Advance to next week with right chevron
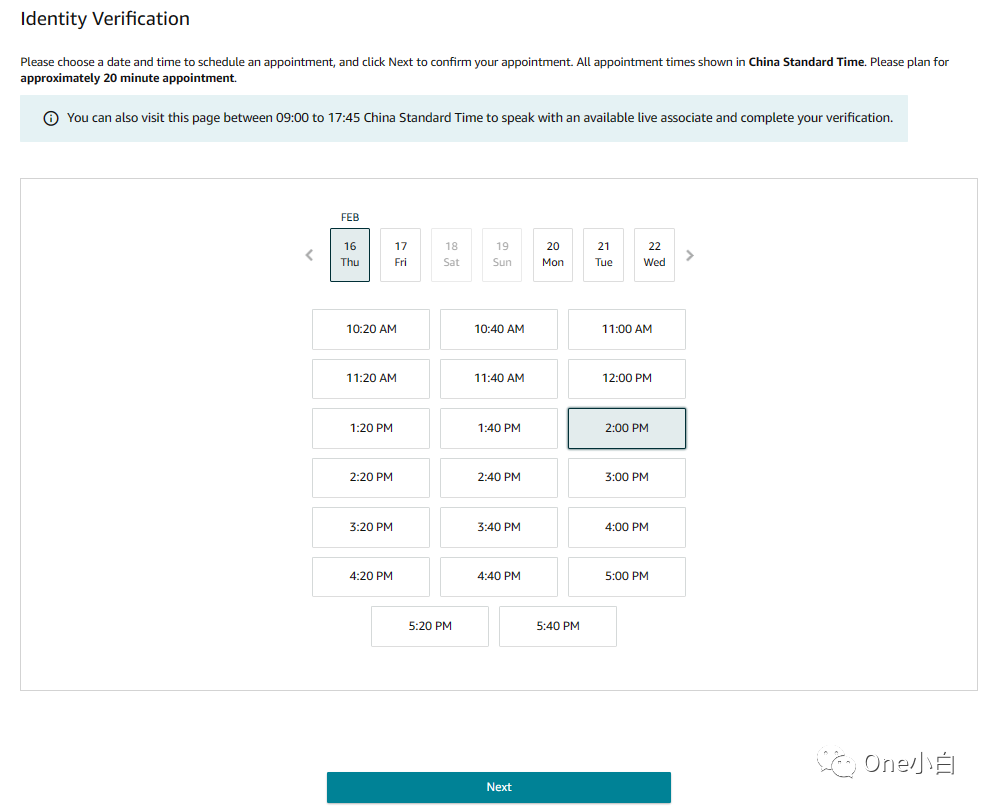The image size is (988, 806). click(x=690, y=255)
